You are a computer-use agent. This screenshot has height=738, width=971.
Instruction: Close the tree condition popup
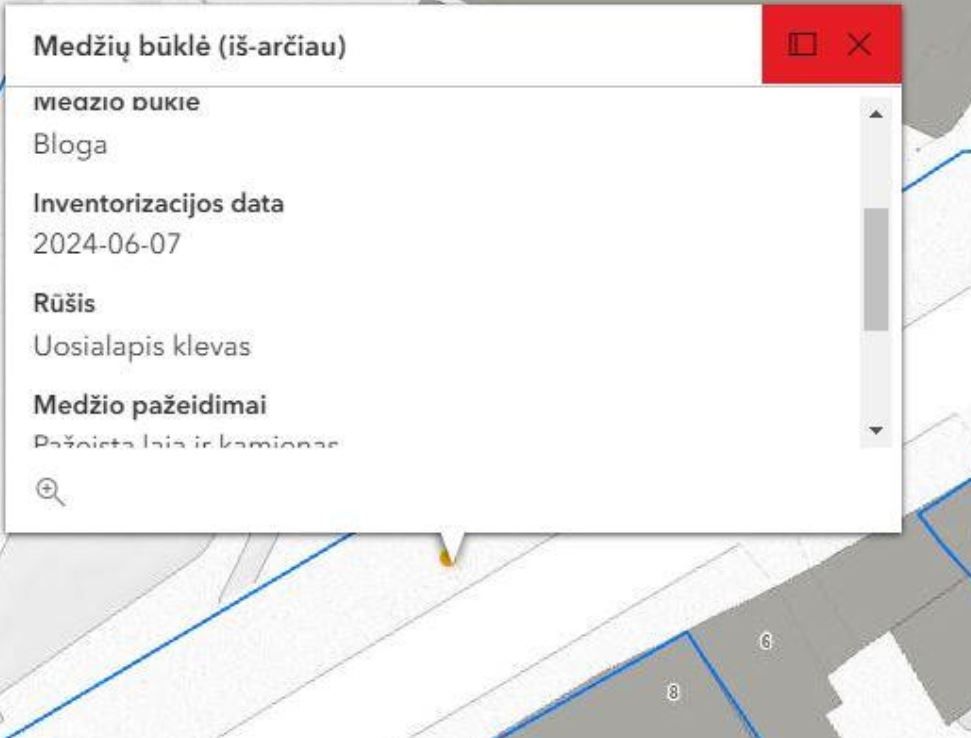858,45
